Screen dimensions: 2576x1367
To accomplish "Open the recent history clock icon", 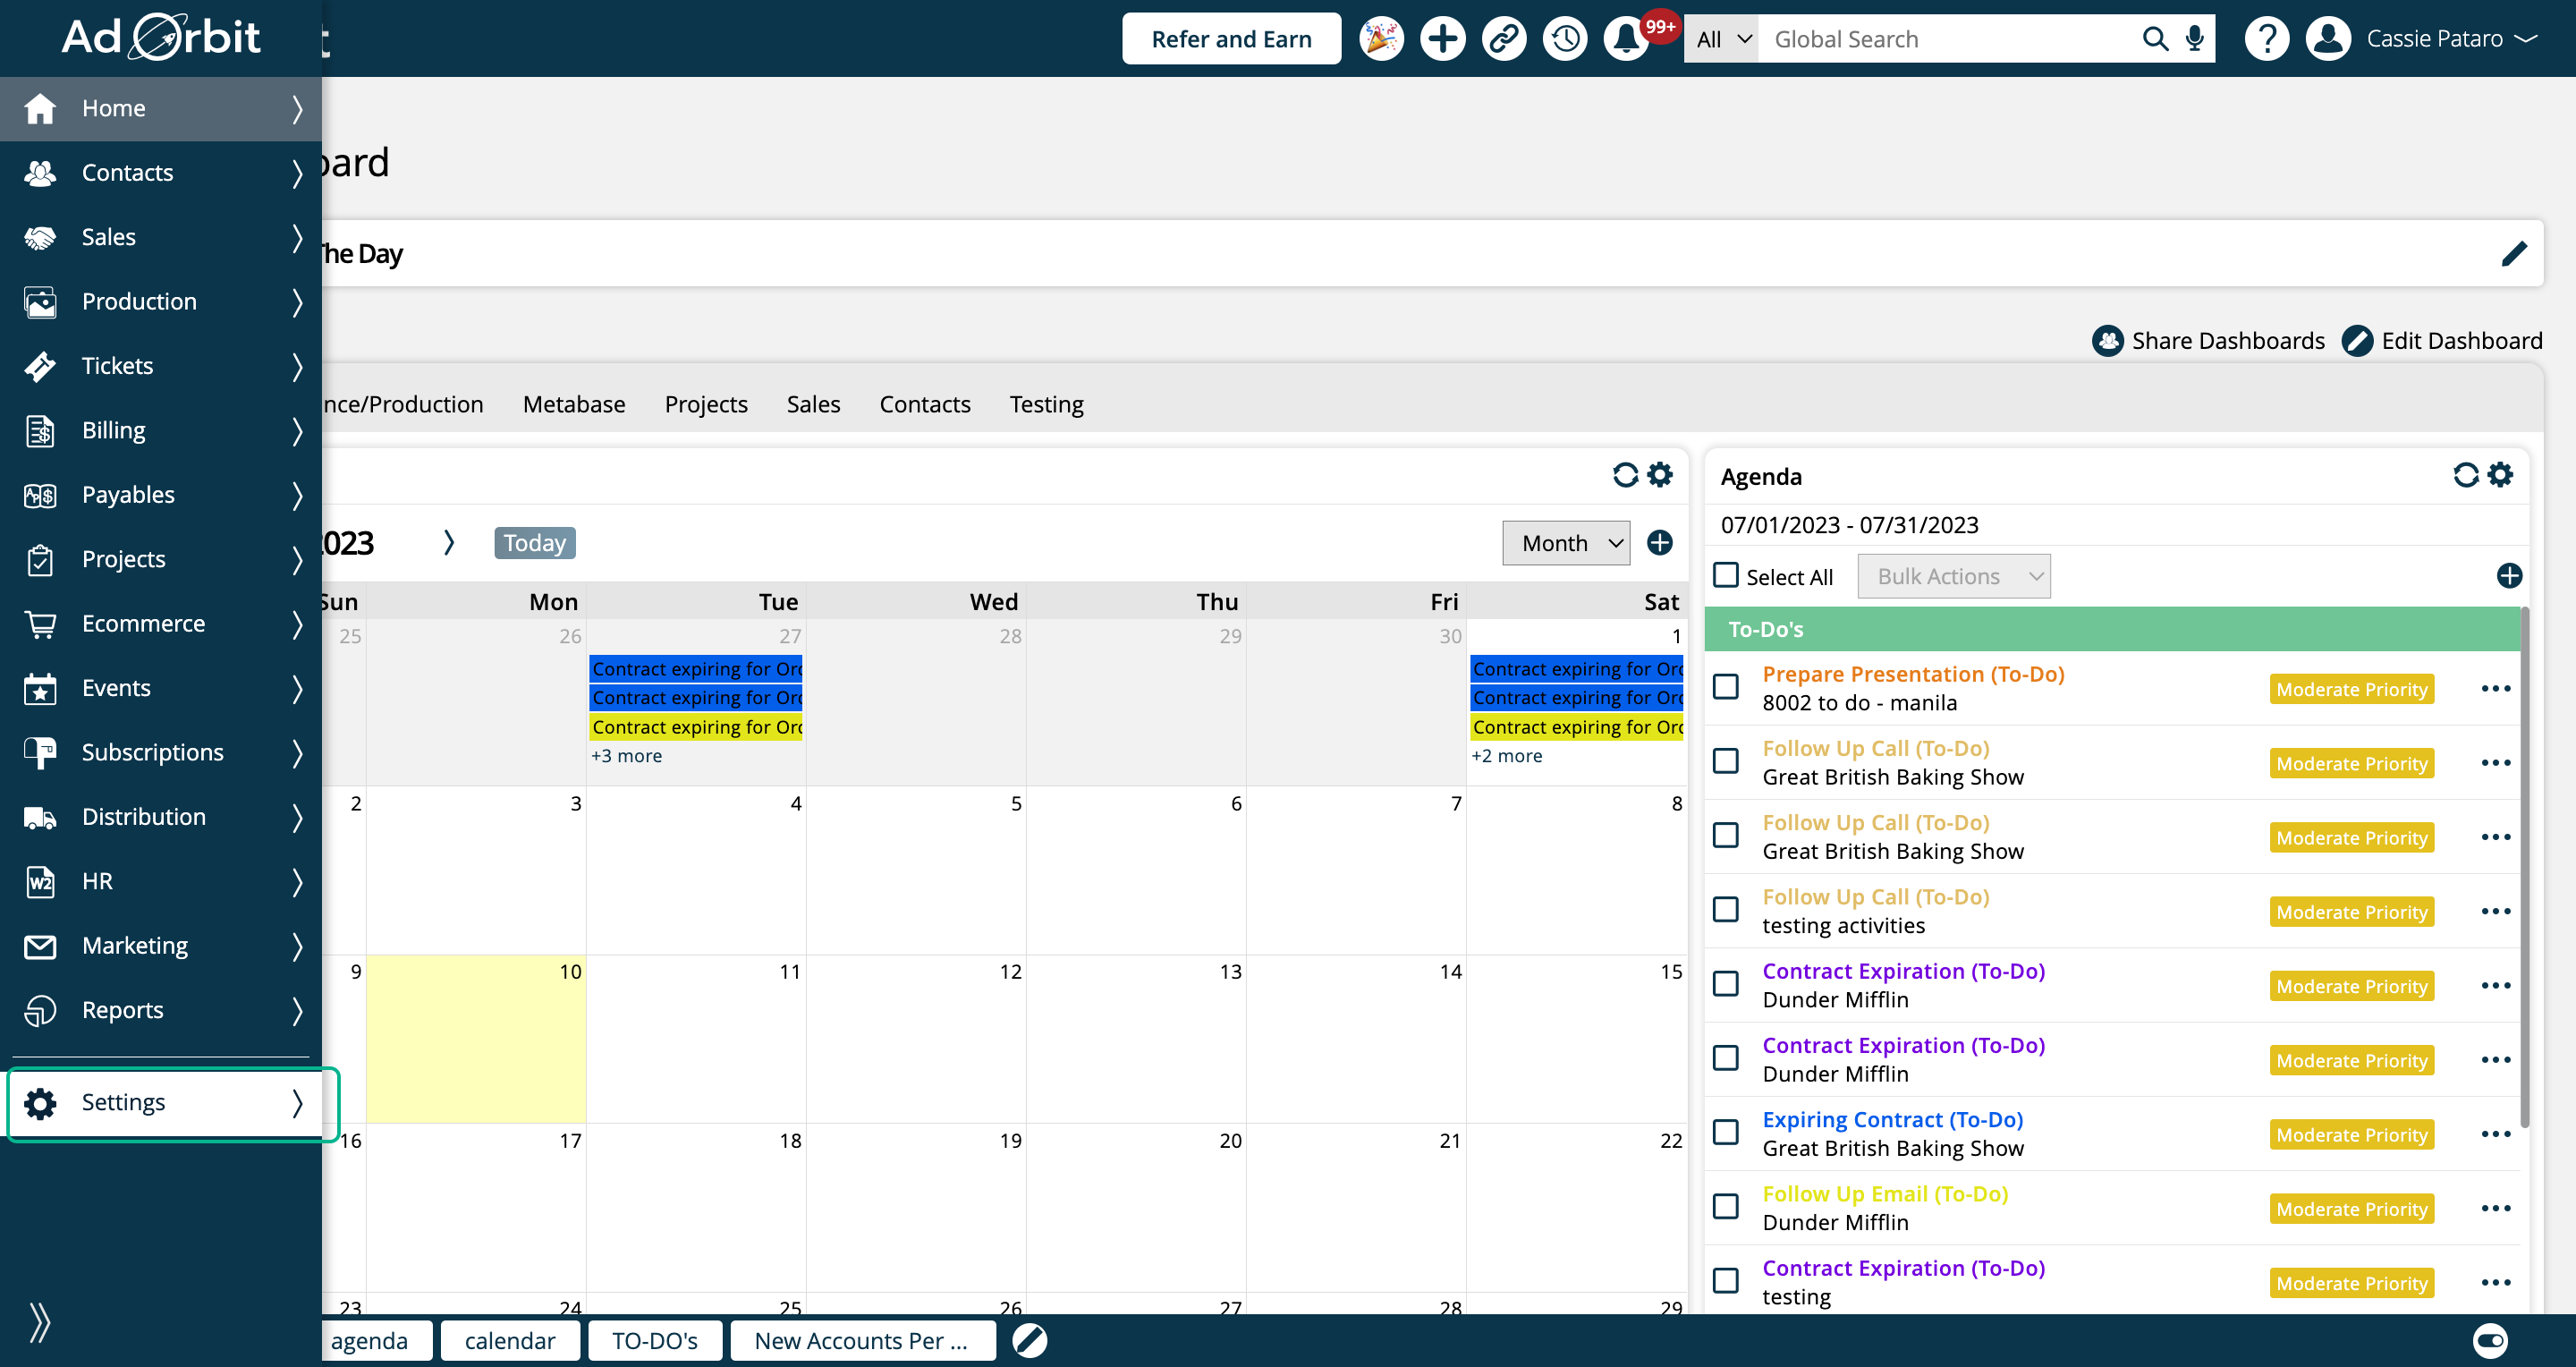I will click(x=1564, y=39).
